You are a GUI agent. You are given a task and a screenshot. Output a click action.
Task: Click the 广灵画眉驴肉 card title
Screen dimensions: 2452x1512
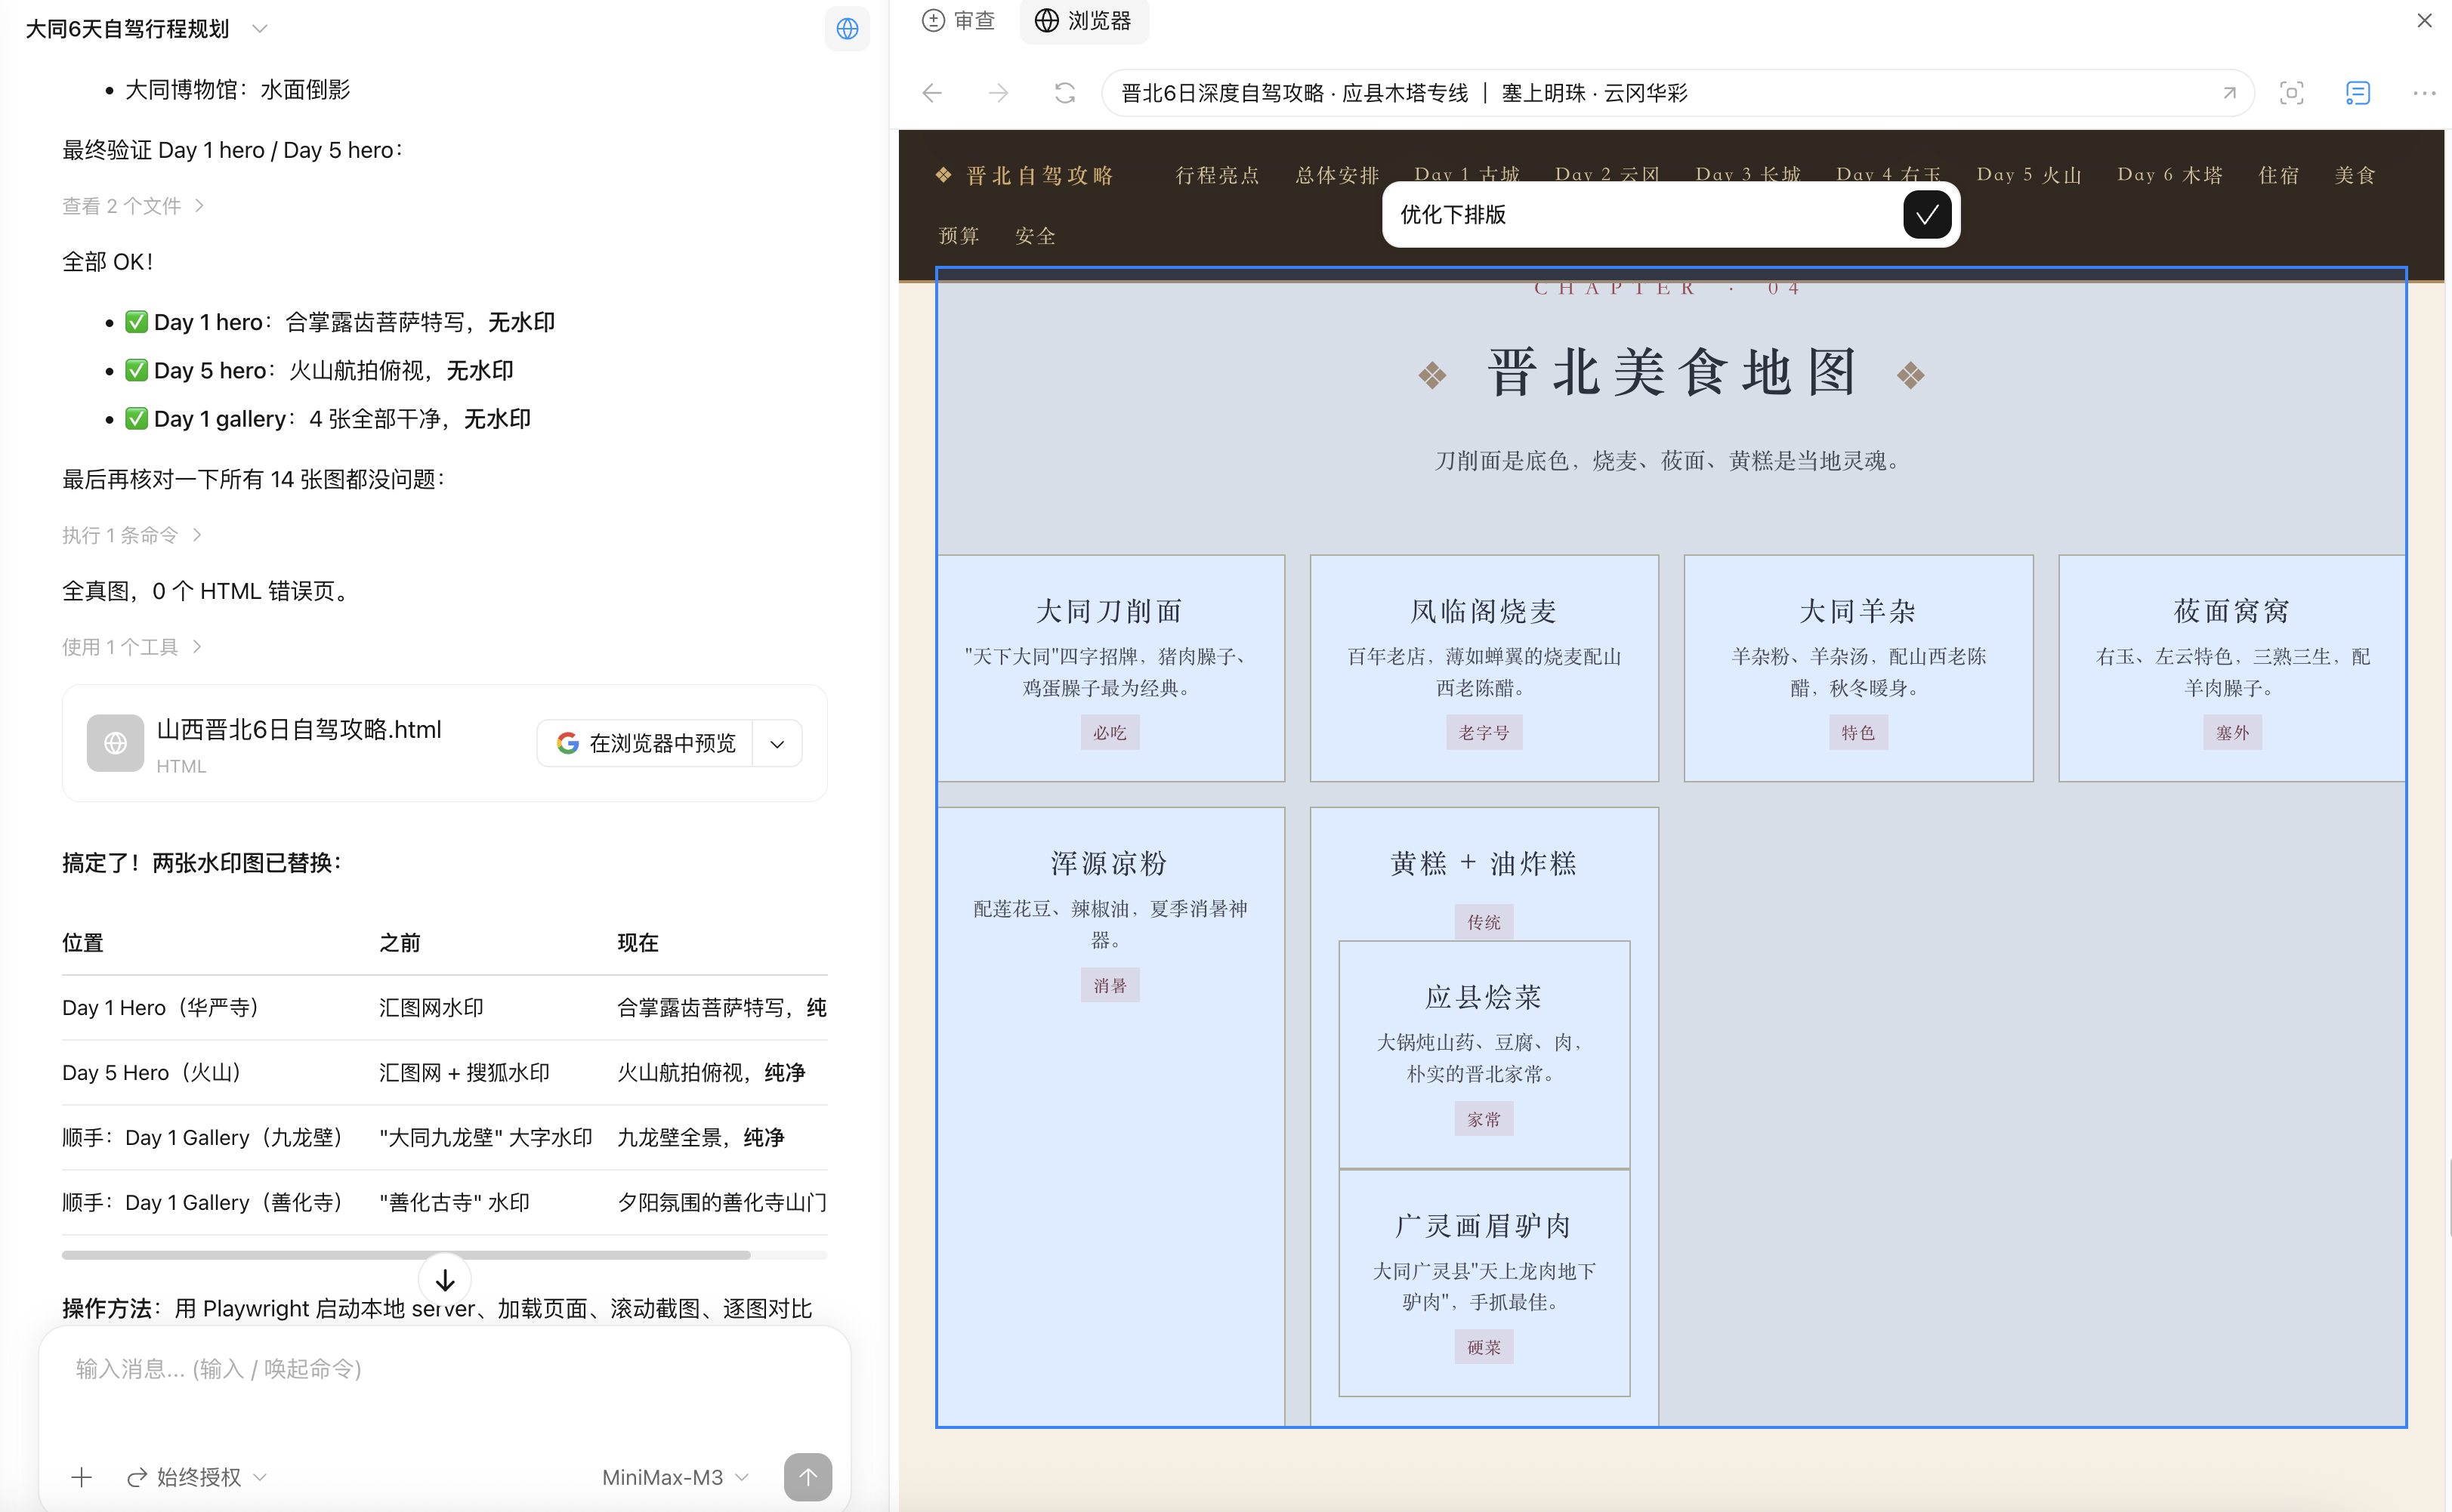click(1484, 1225)
